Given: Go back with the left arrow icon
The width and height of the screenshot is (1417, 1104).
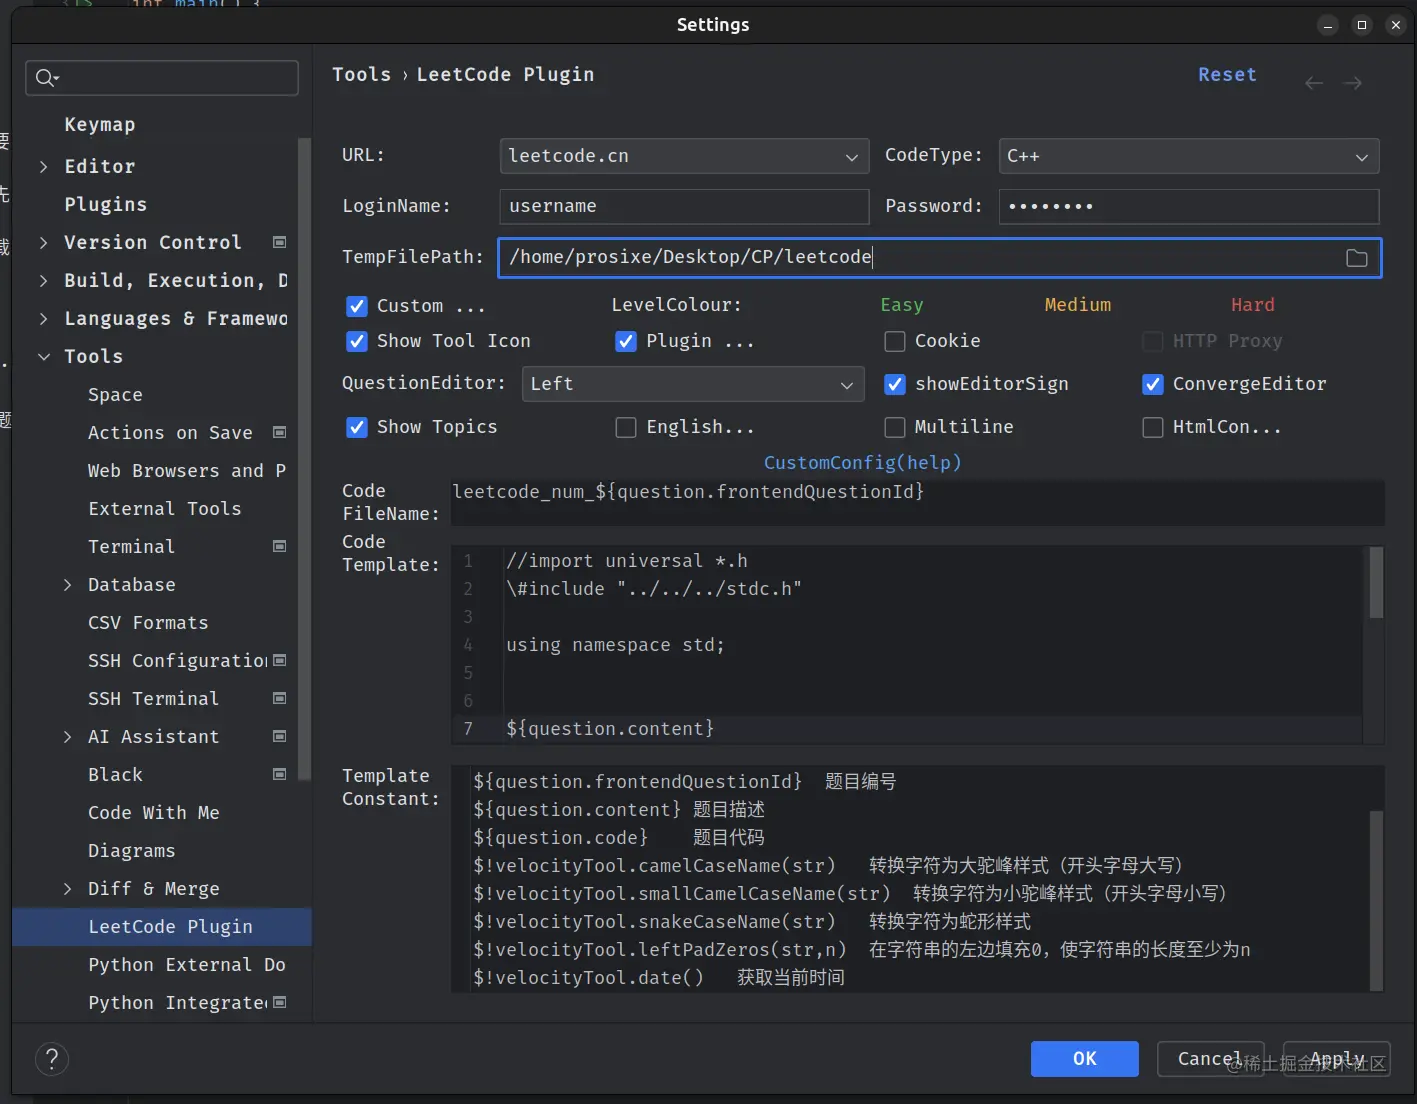Looking at the screenshot, I should click(x=1314, y=83).
